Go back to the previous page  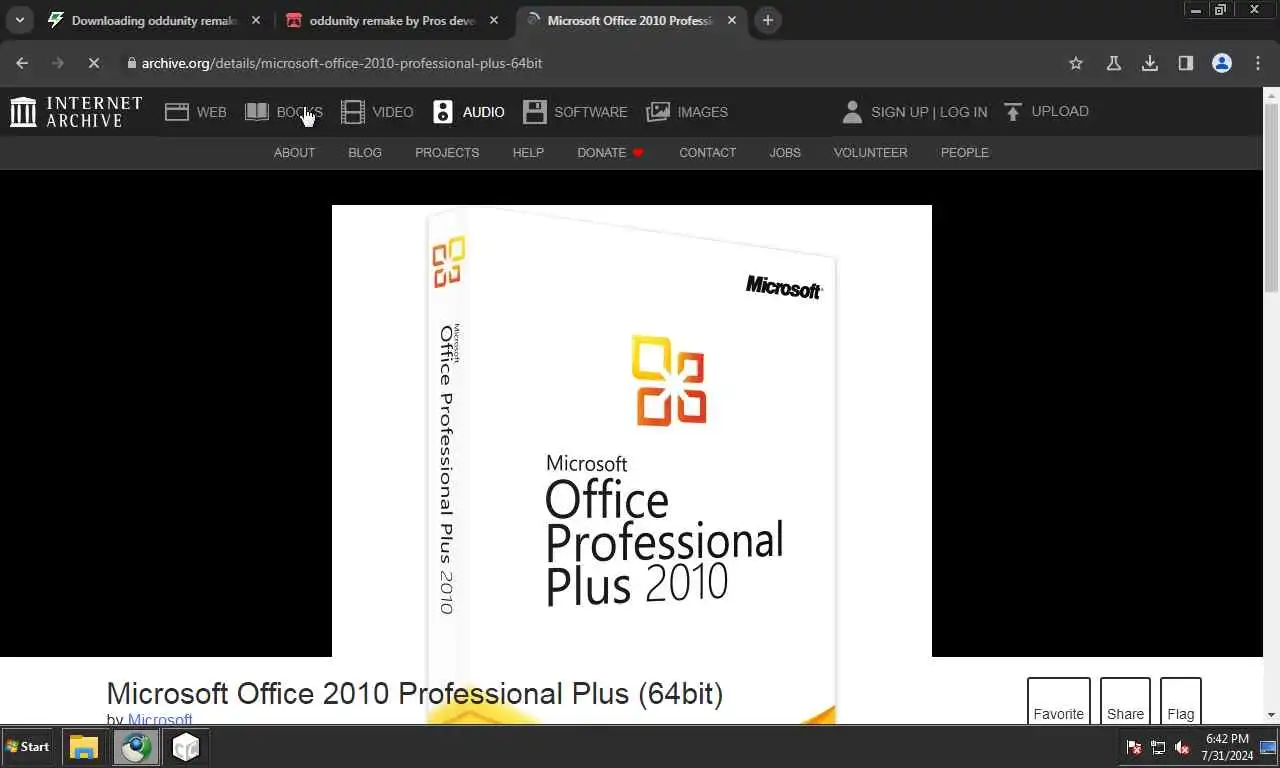22,63
